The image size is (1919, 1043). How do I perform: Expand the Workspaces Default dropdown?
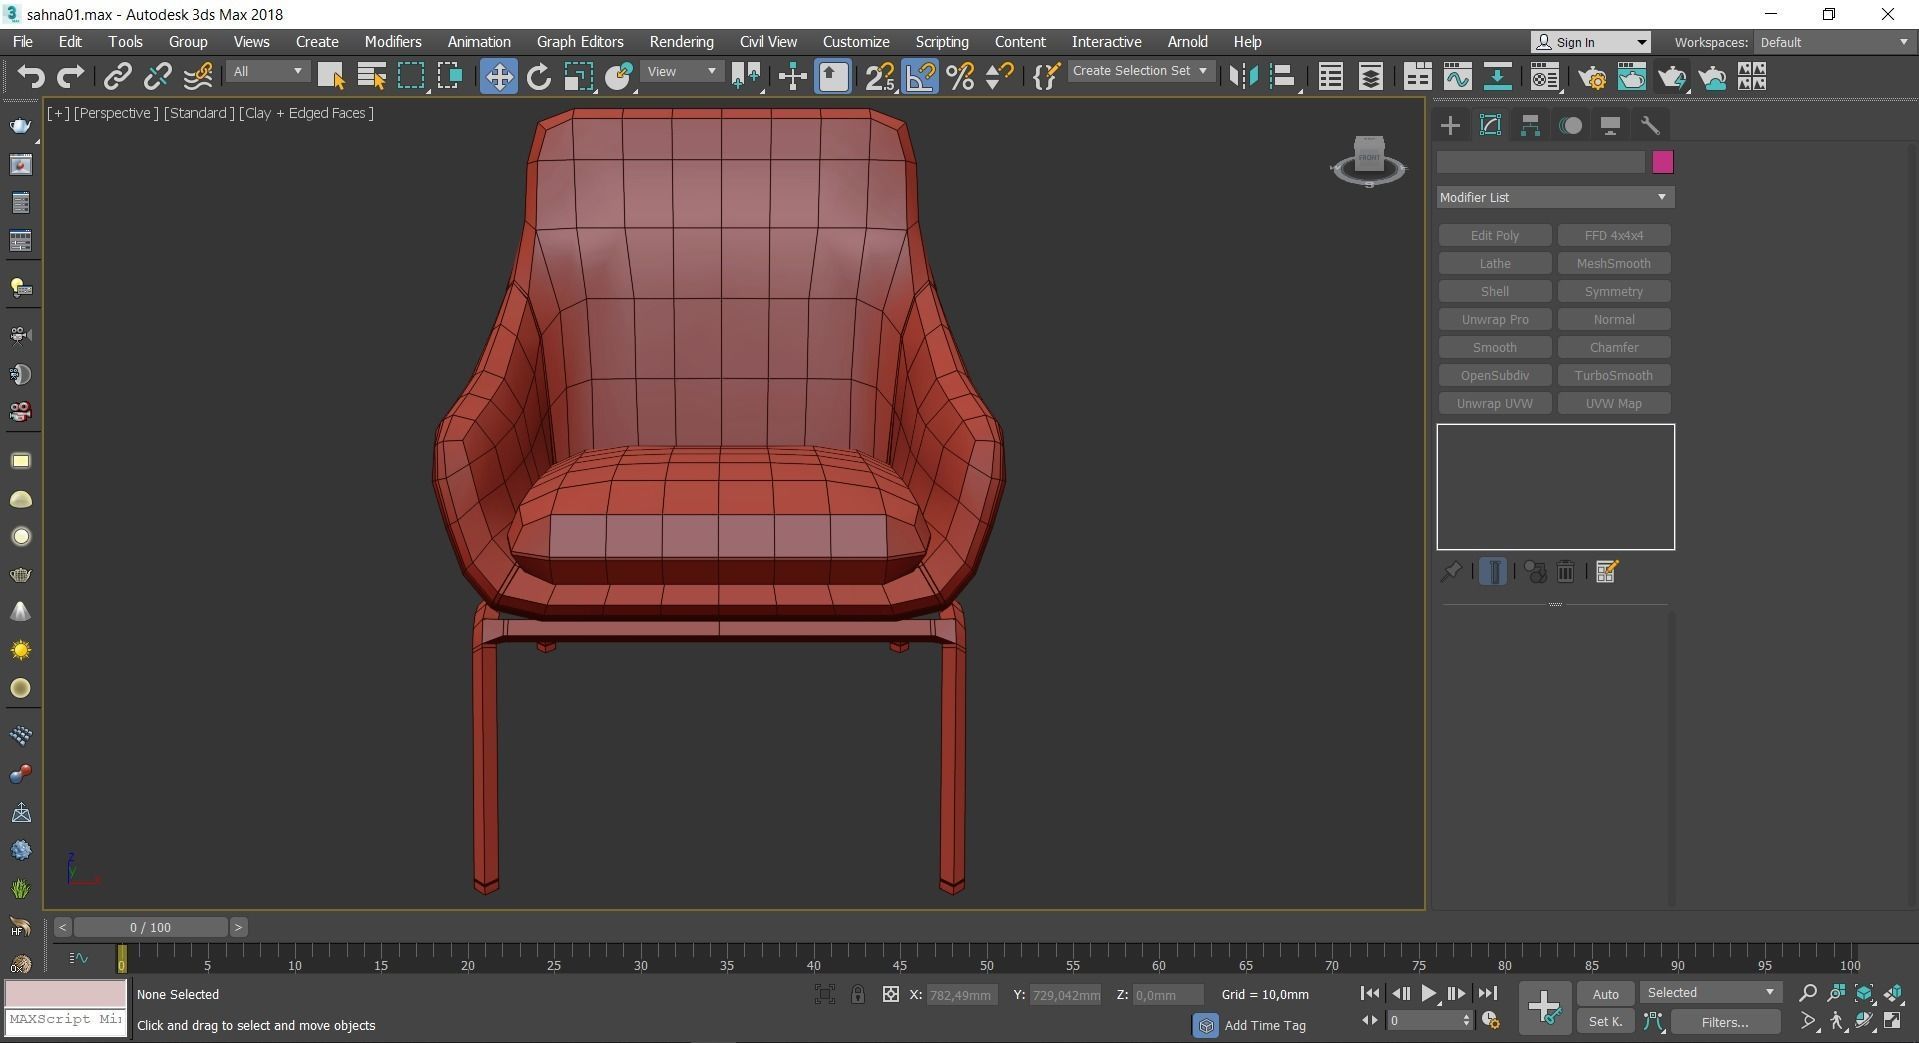1833,42
